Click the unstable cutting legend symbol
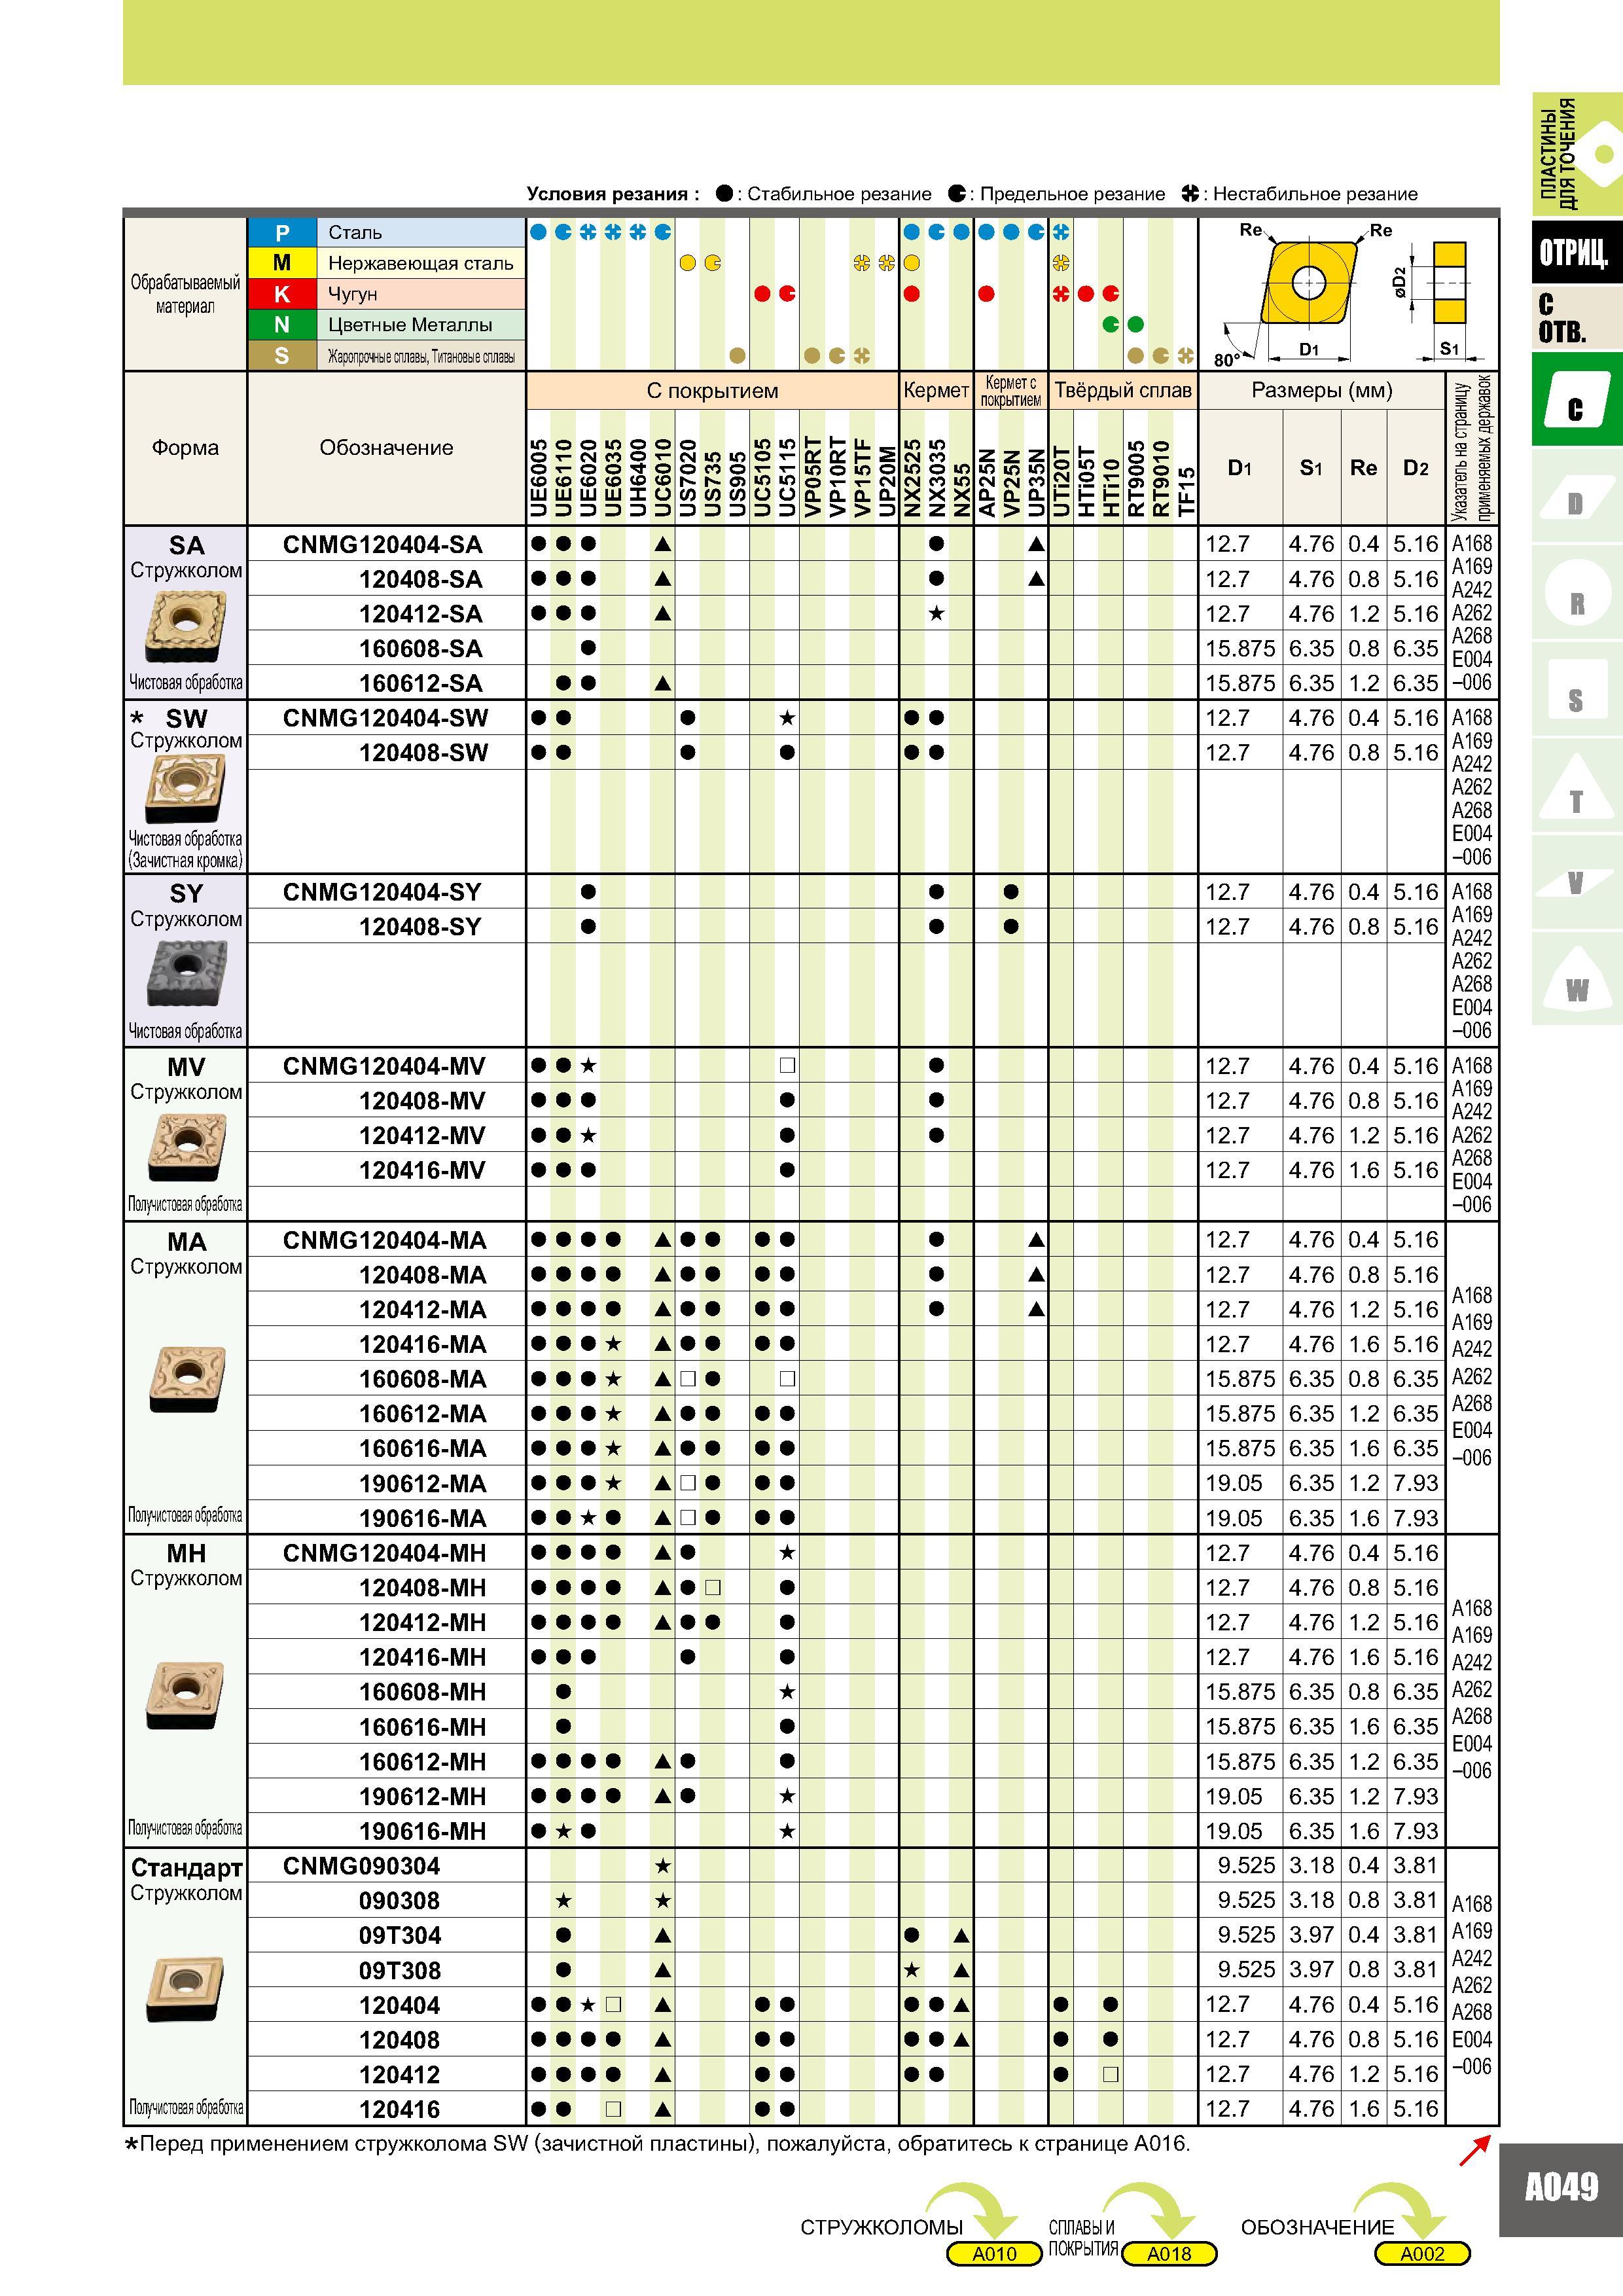 coord(1190,194)
